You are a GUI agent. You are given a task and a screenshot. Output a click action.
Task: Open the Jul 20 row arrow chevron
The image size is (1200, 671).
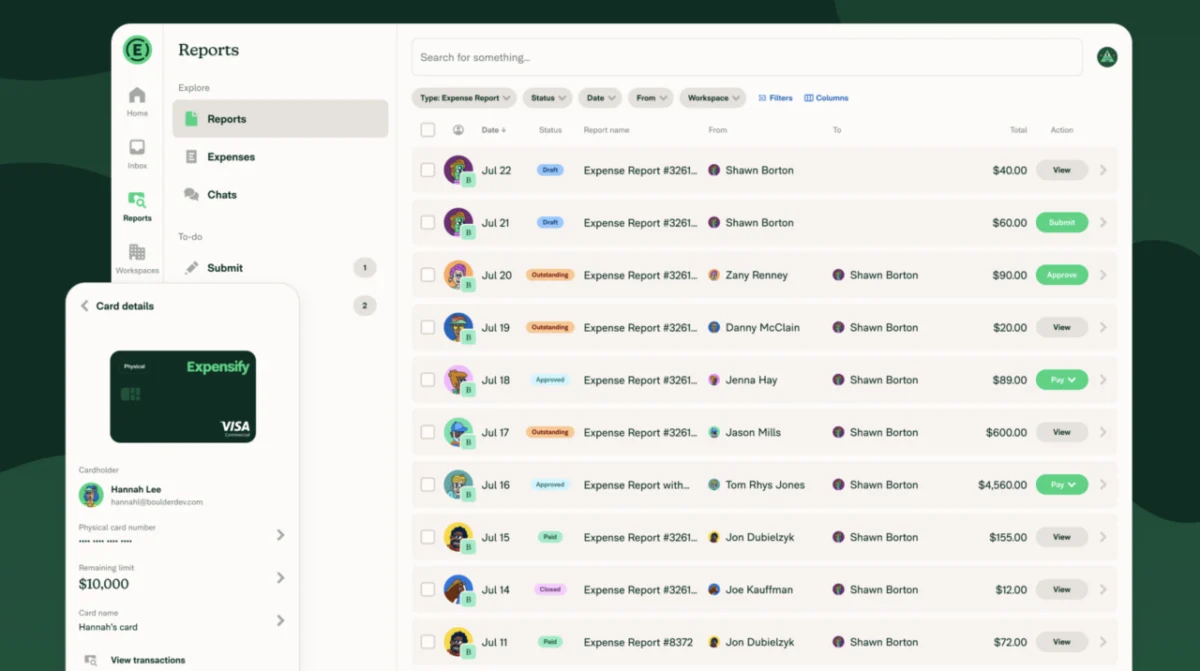coord(1103,275)
